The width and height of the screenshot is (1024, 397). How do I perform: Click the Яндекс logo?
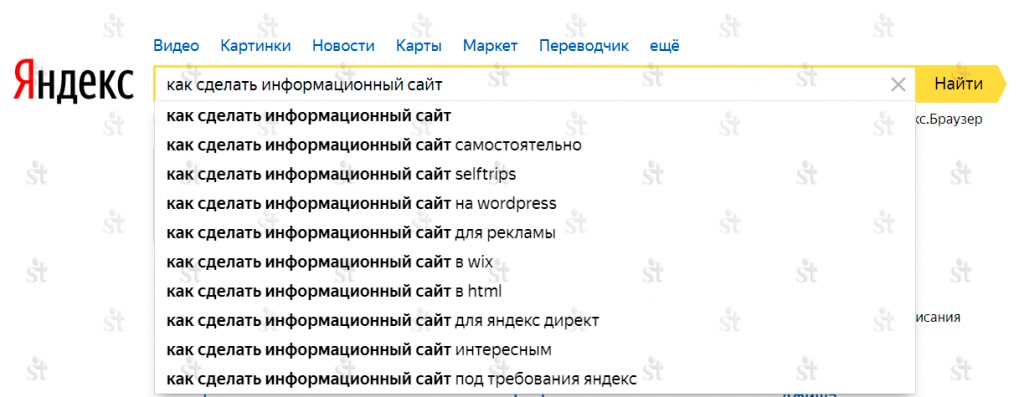click(x=73, y=82)
